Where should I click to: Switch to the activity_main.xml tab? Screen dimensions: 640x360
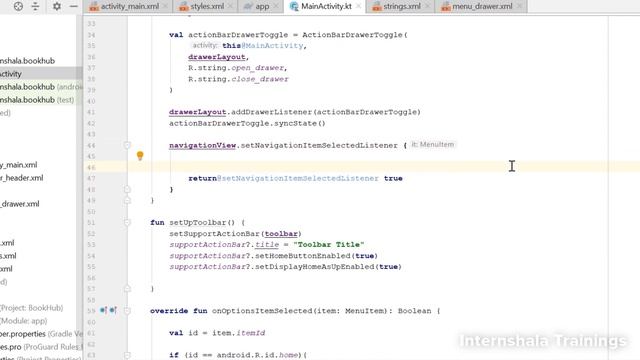coord(130,6)
